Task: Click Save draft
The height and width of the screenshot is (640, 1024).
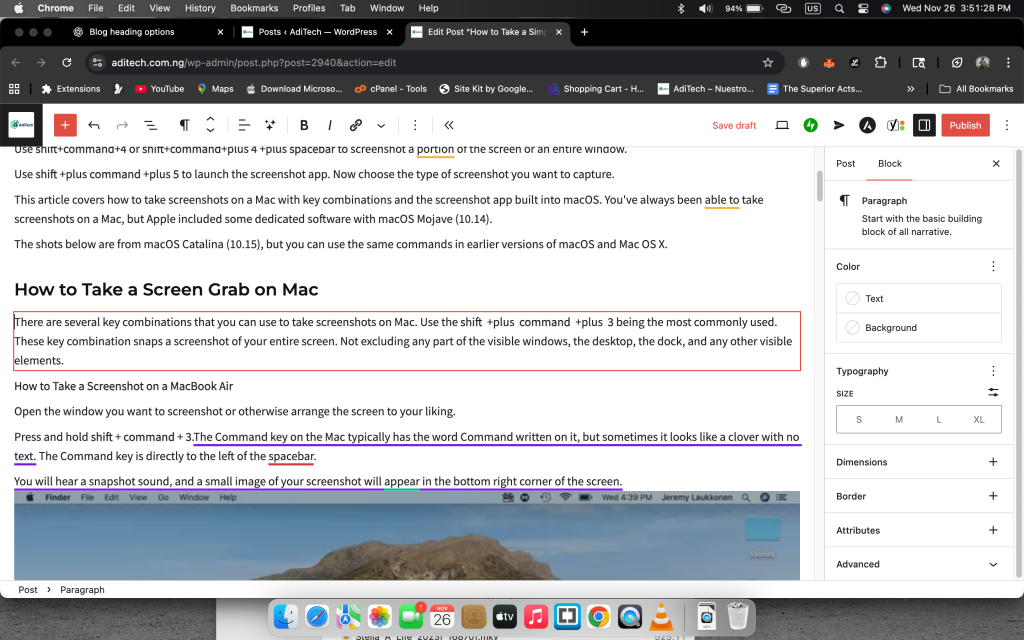Action: click(x=734, y=125)
